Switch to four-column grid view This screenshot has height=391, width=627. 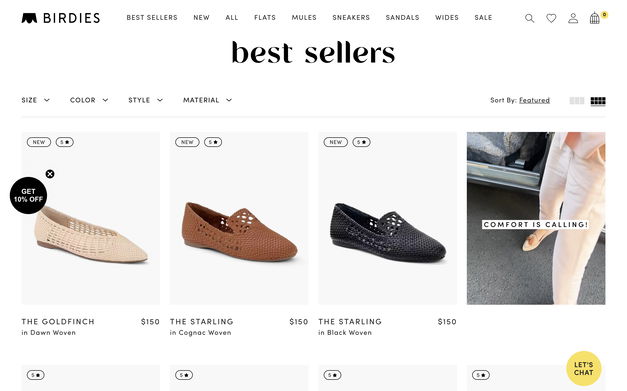pyautogui.click(x=598, y=101)
